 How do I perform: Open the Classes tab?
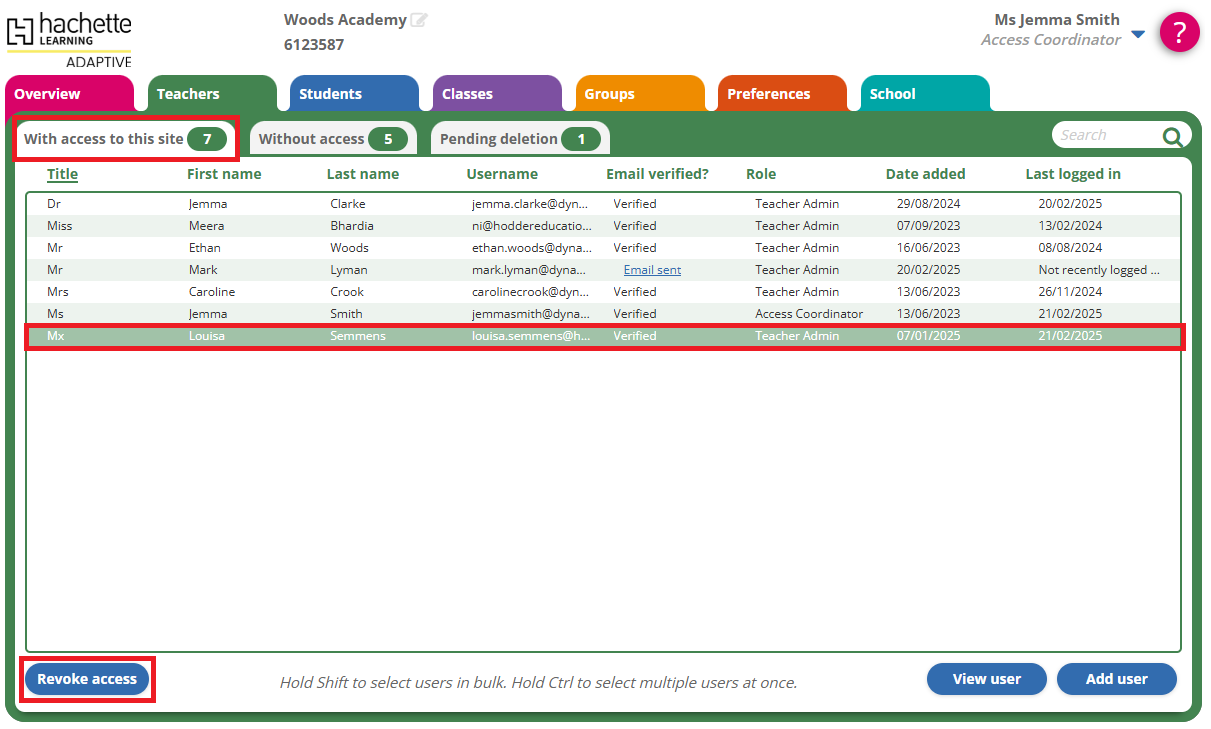coord(467,94)
